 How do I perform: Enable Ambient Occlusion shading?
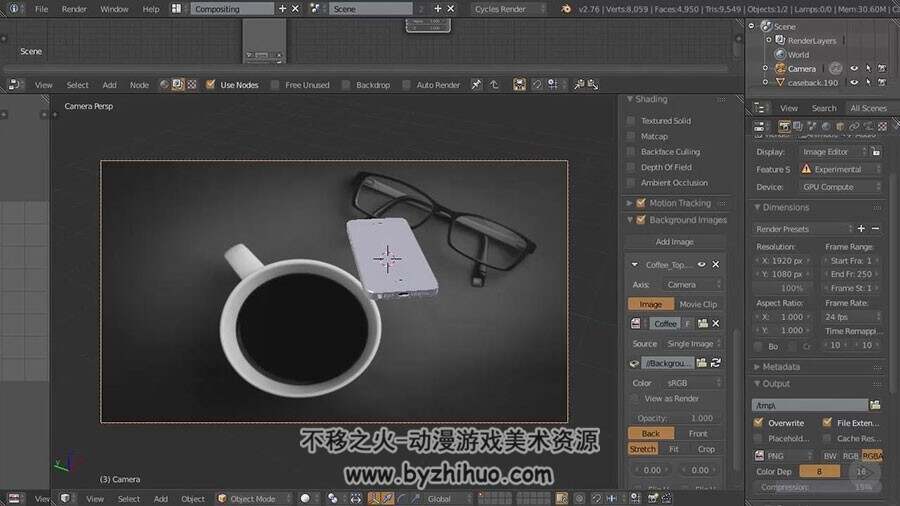click(x=631, y=182)
